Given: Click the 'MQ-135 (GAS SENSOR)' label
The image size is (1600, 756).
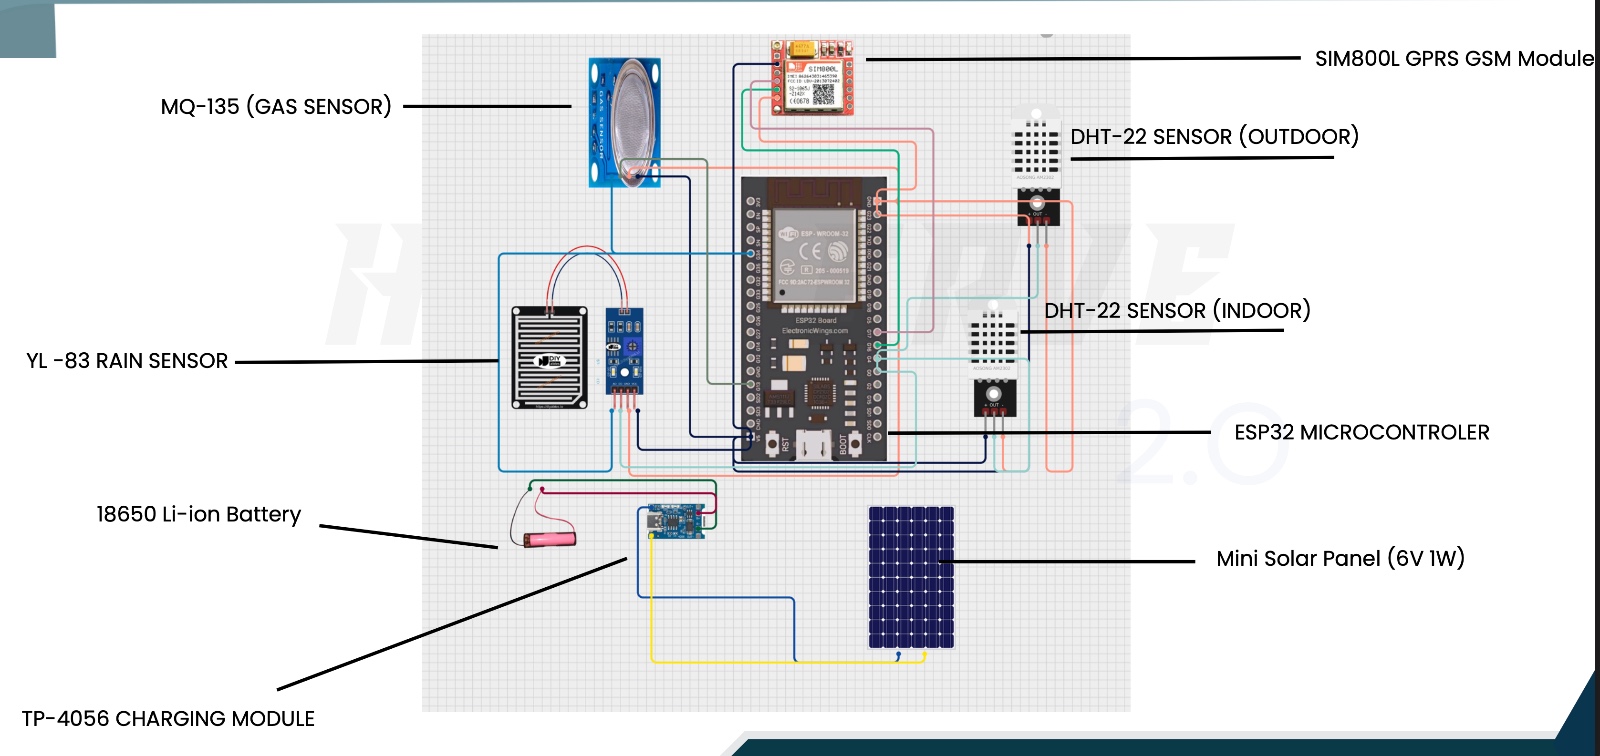Looking at the screenshot, I should (x=276, y=107).
